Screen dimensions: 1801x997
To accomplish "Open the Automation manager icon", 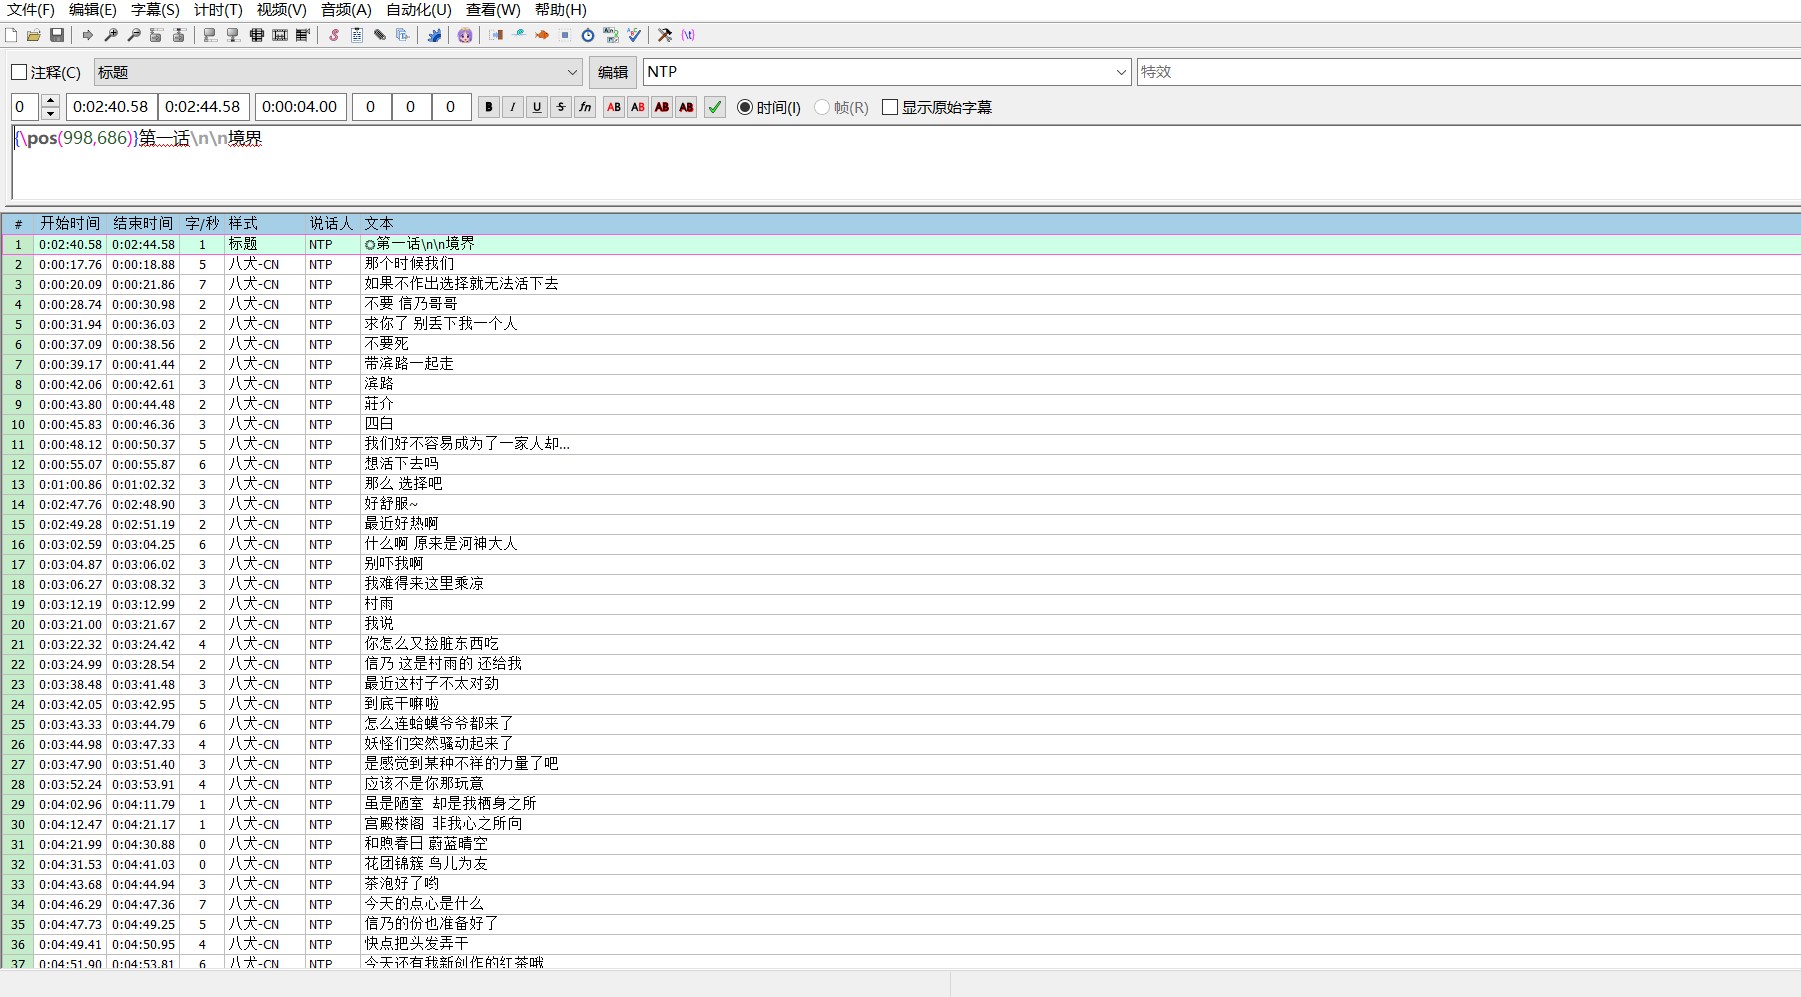I will (x=434, y=35).
